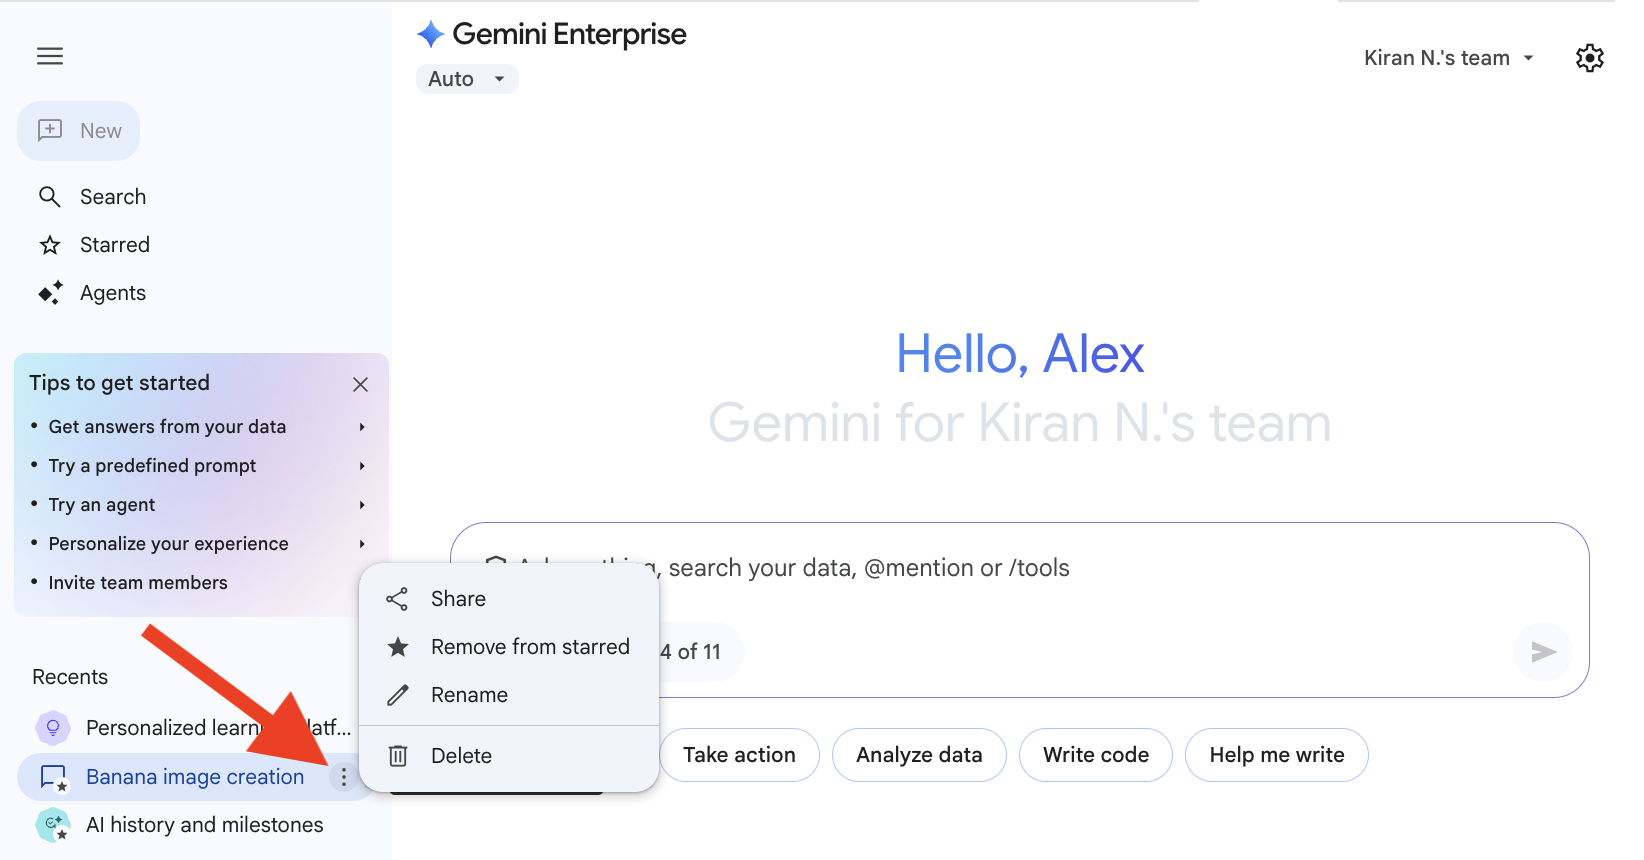Select Share from the context menu
1644x860 pixels.
(x=458, y=599)
